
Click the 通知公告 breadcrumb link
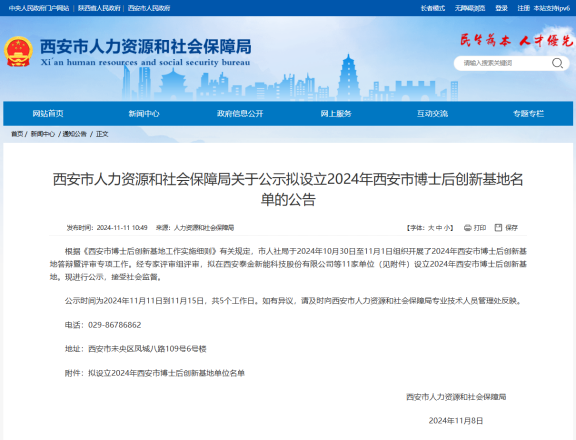75,134
